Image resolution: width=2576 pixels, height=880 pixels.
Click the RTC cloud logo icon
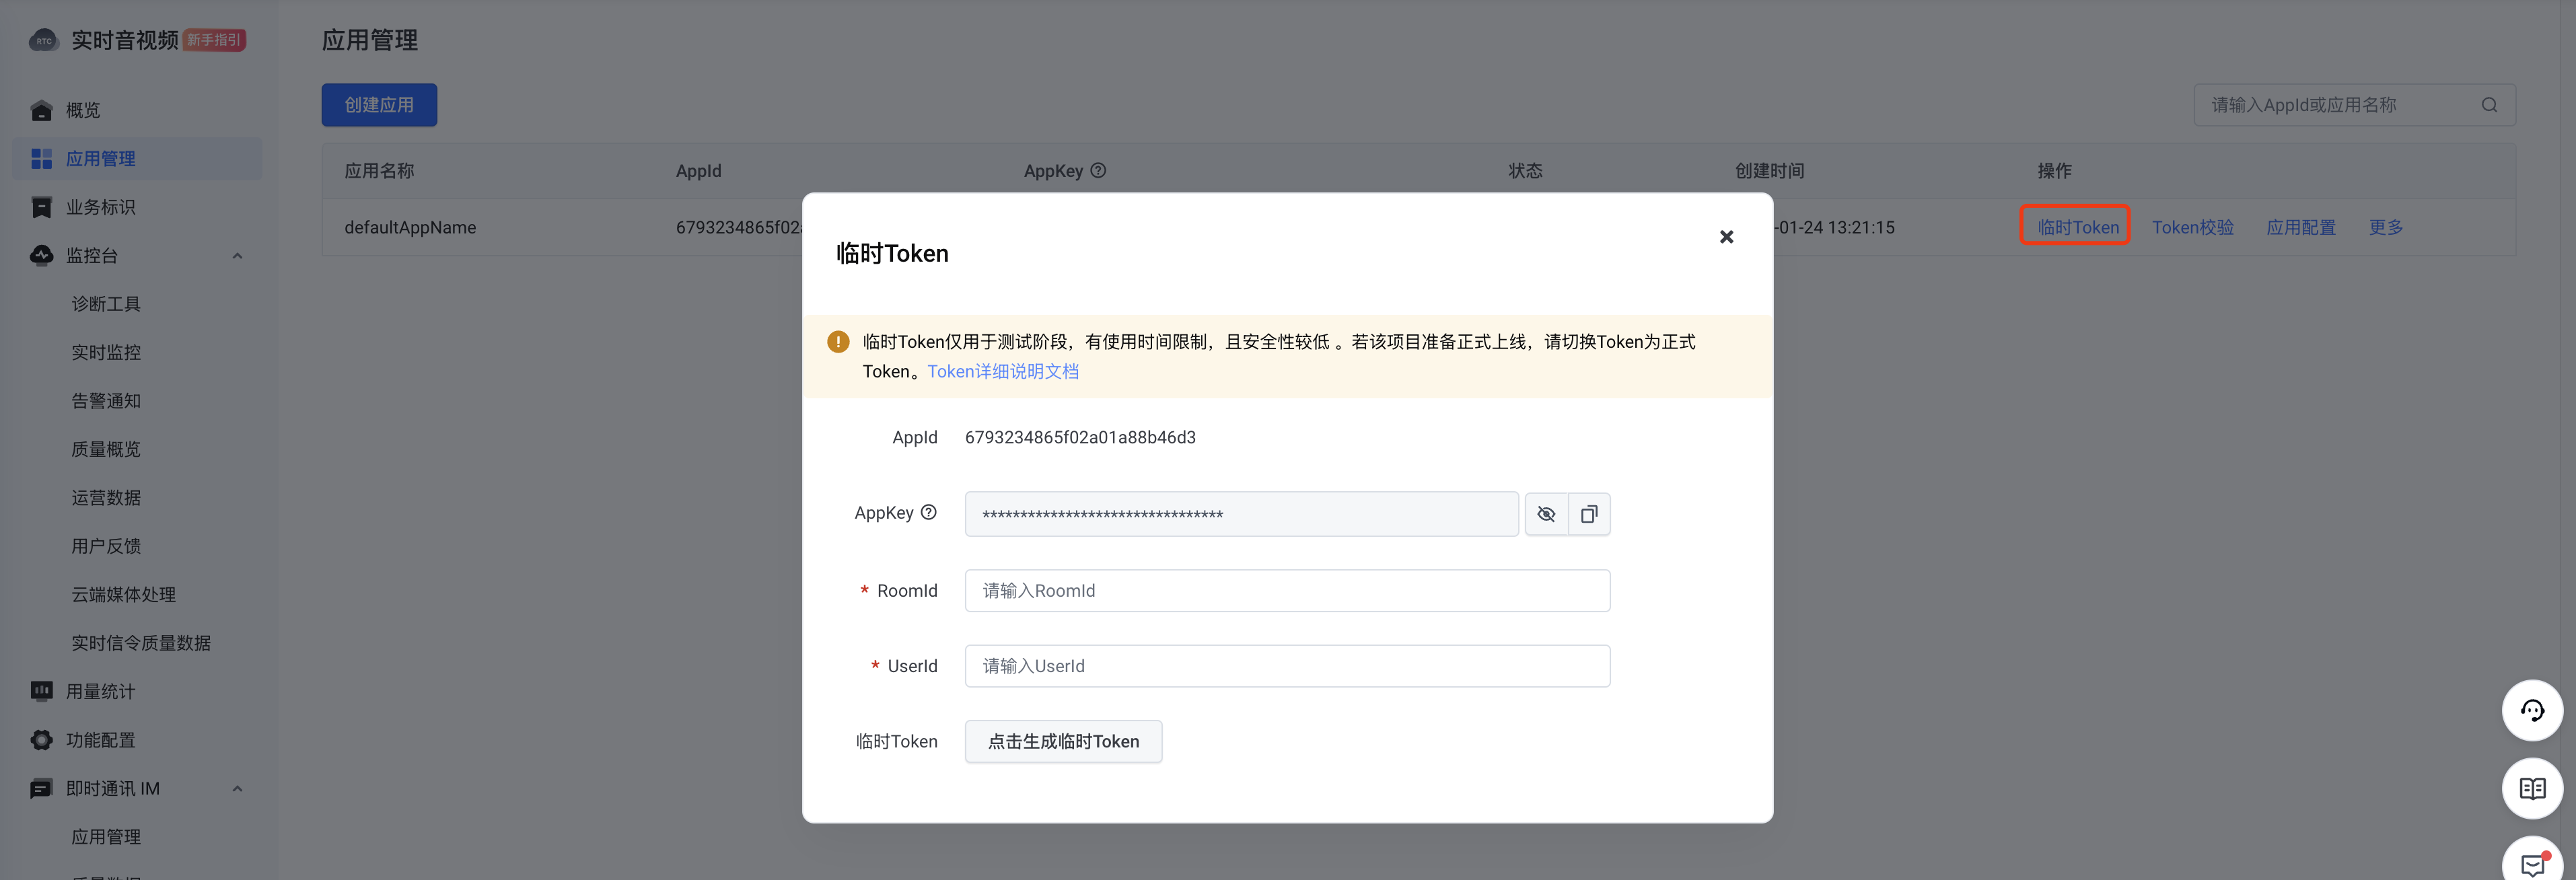coord(43,40)
